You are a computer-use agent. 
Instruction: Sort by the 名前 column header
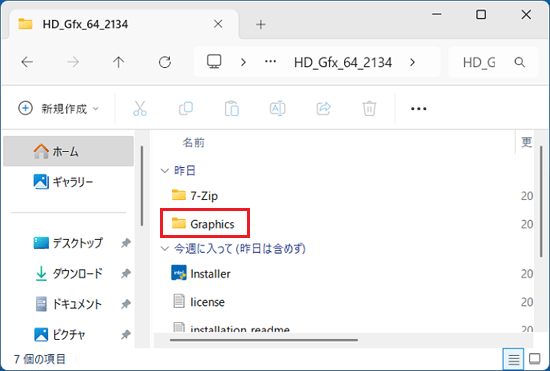coord(193,143)
